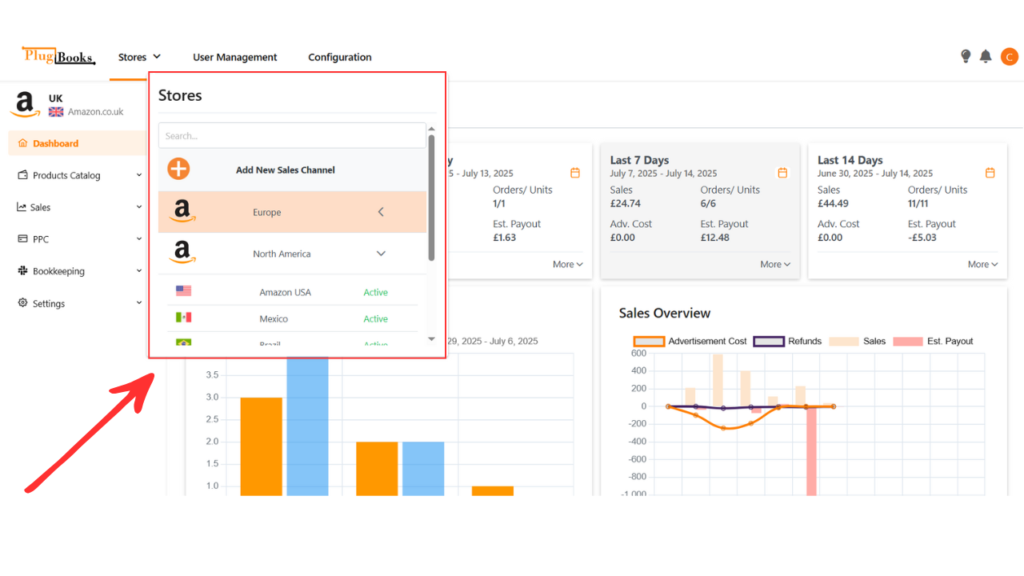Screen dimensions: 1024x576
Task: Click the USA flag icon
Action: [x=184, y=291]
